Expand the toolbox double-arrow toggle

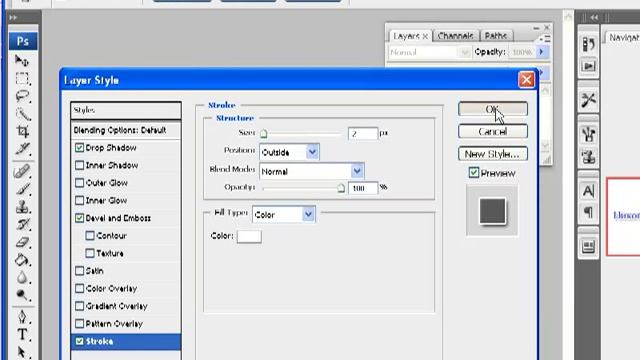[x=13, y=18]
